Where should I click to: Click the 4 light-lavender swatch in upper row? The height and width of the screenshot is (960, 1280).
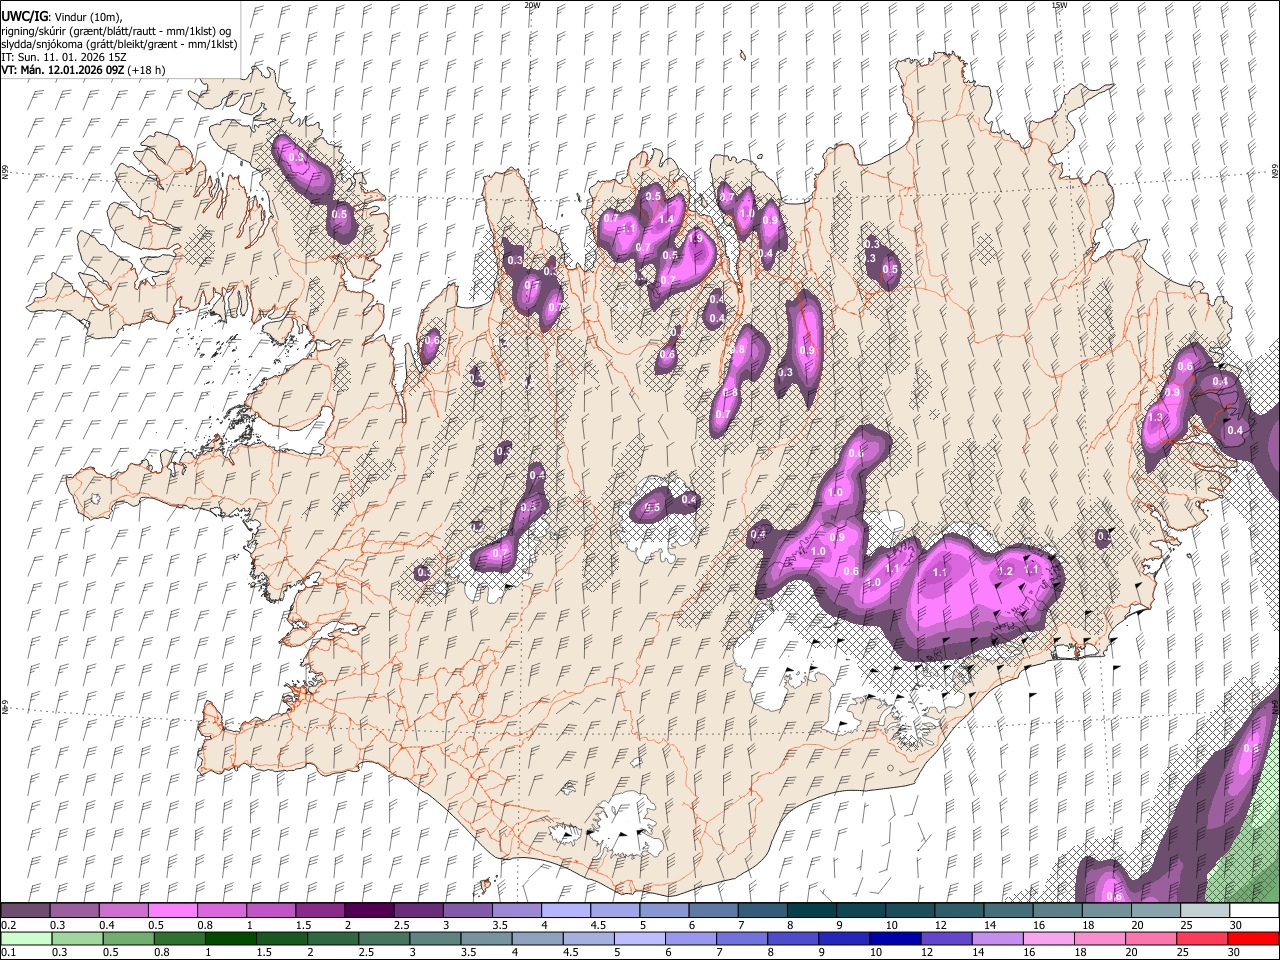pos(565,911)
